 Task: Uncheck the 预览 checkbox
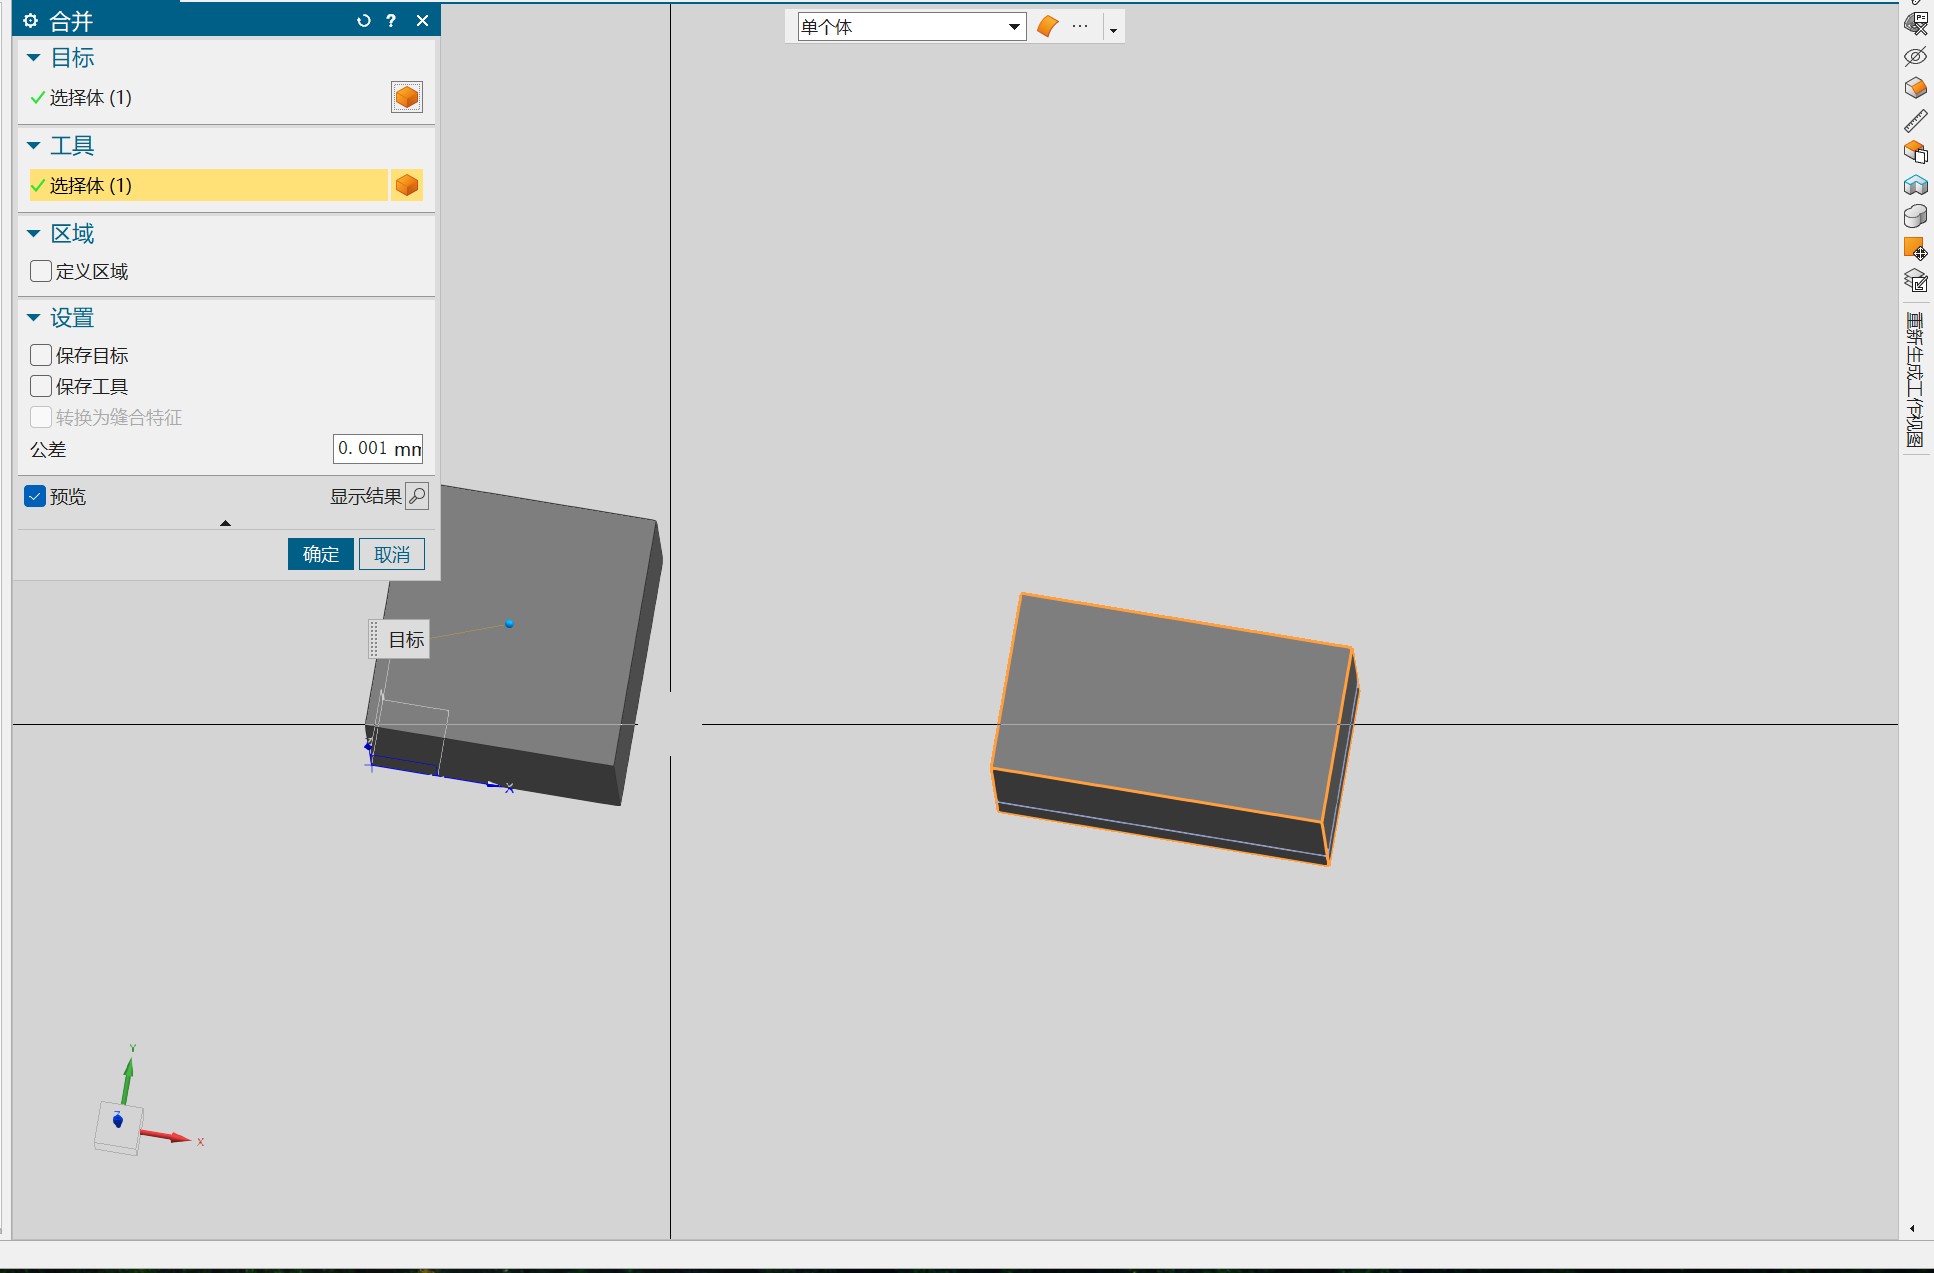tap(35, 496)
